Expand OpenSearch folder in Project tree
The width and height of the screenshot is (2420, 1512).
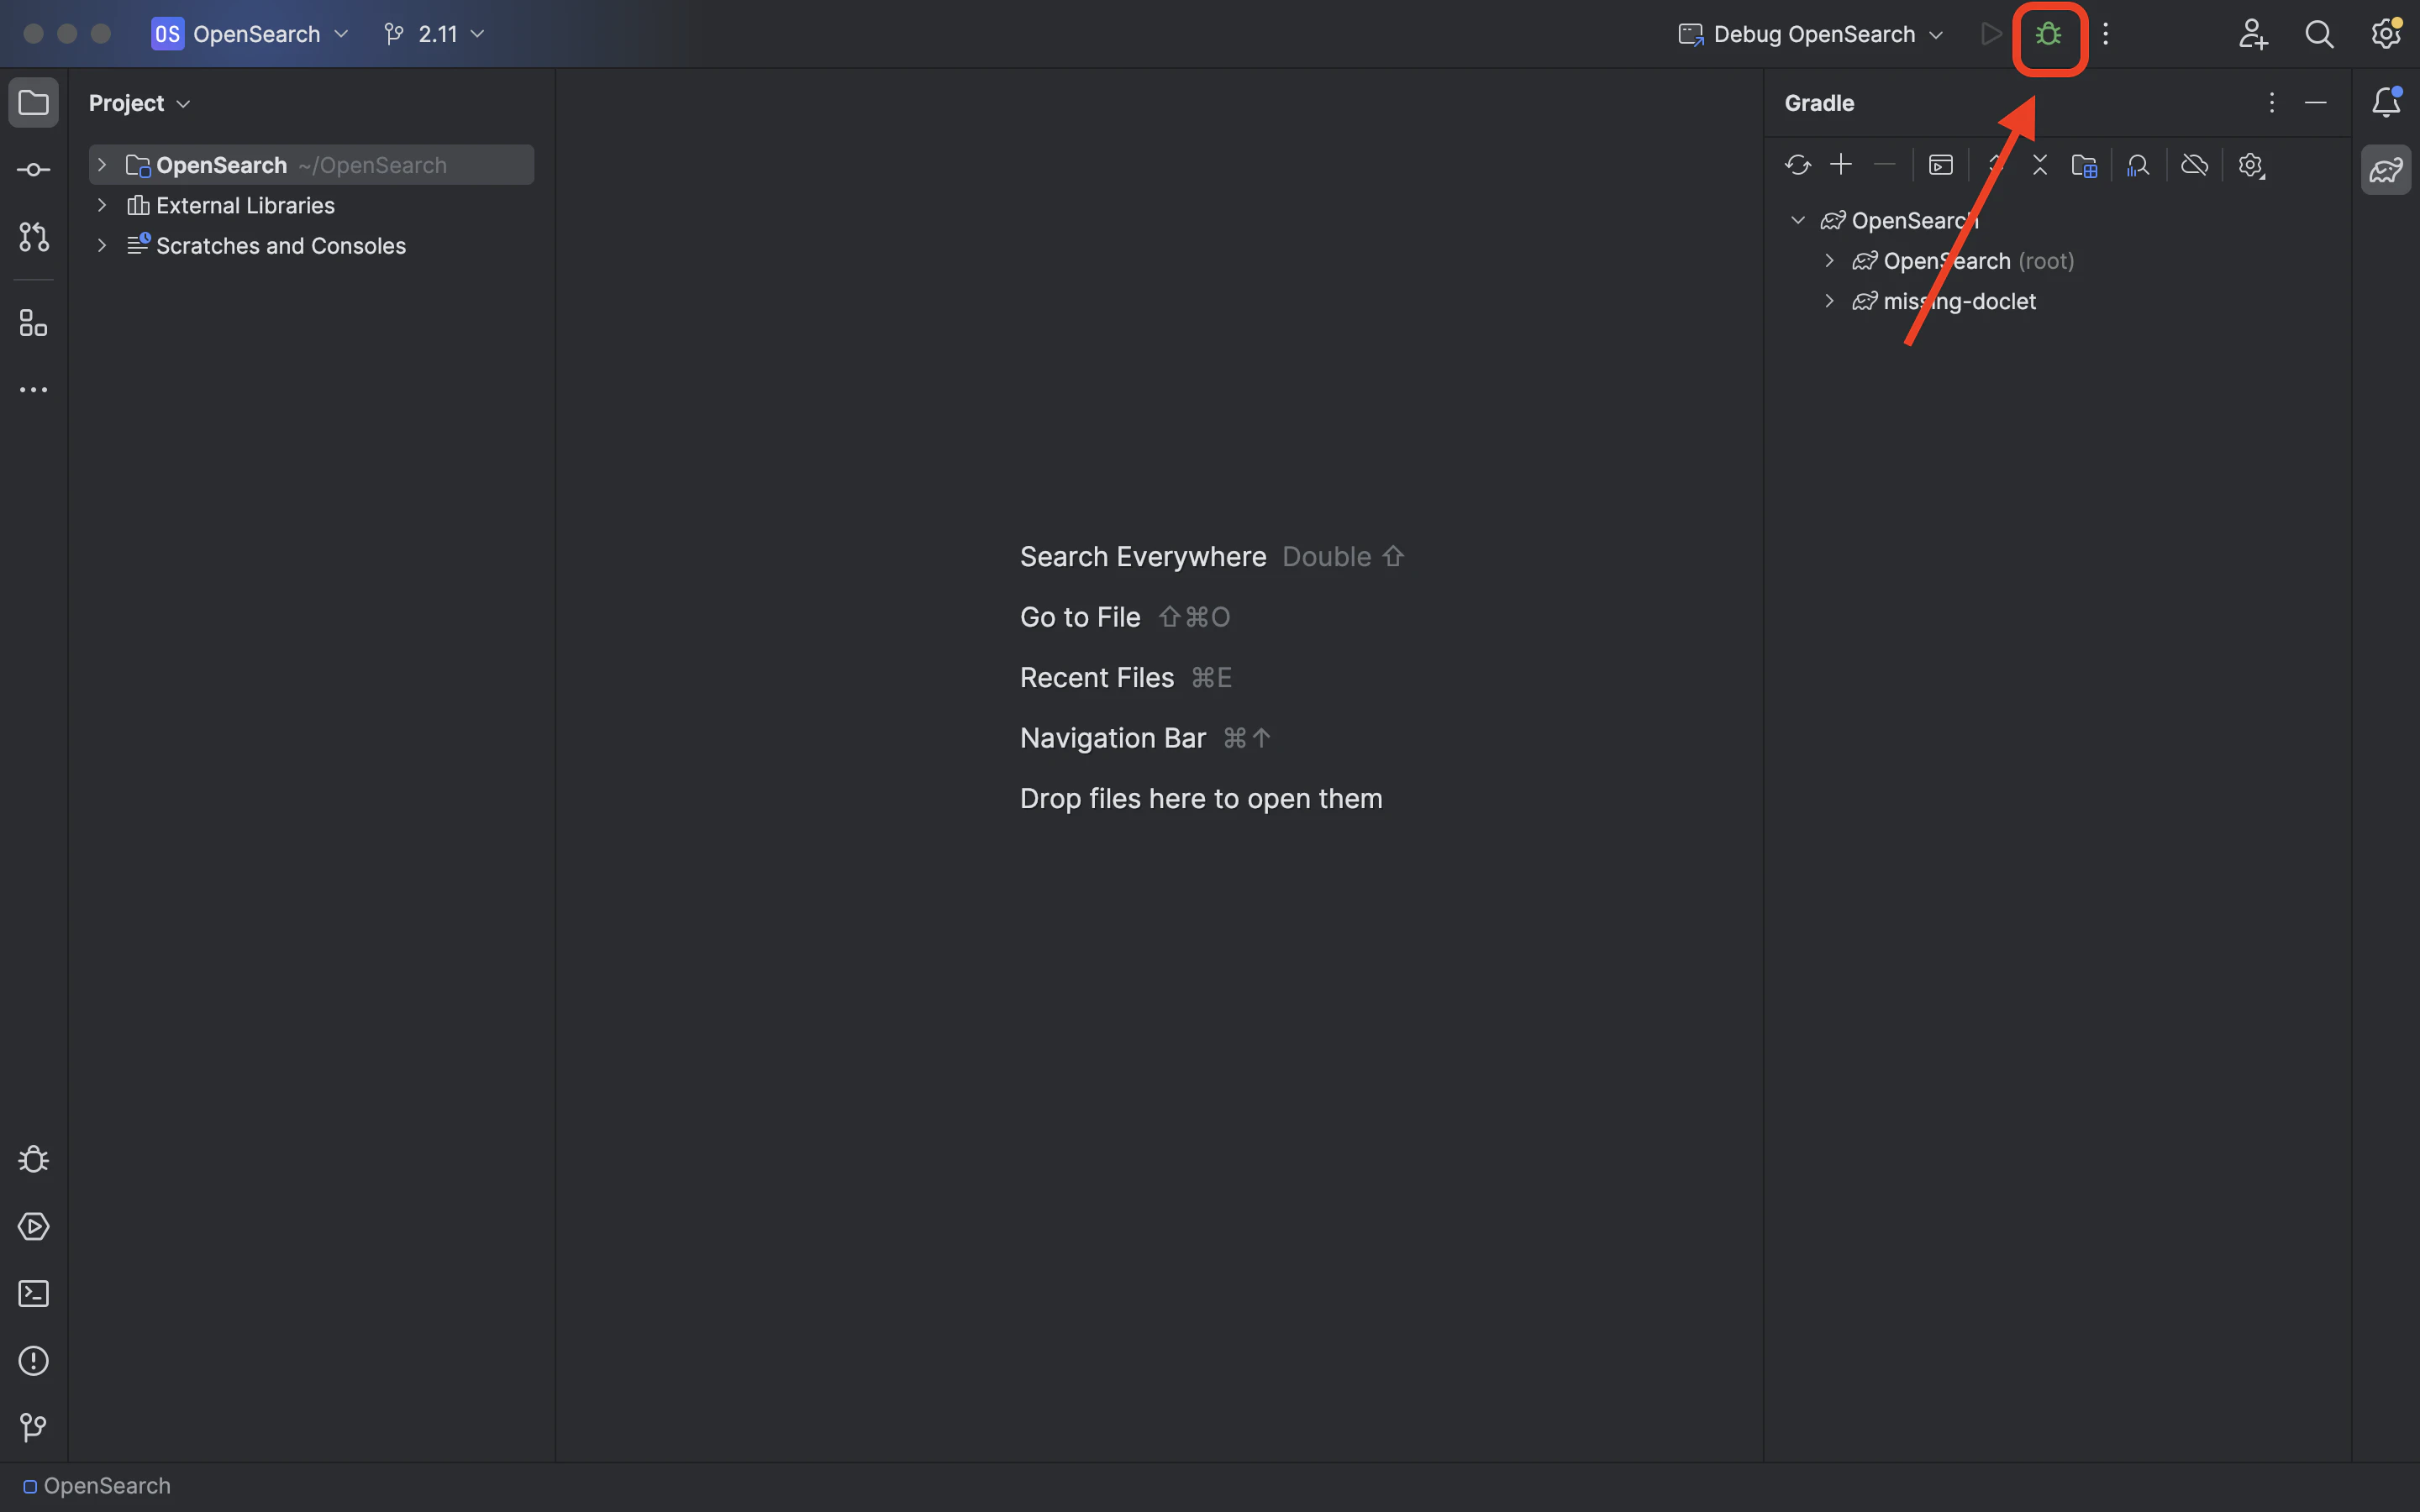(x=101, y=165)
